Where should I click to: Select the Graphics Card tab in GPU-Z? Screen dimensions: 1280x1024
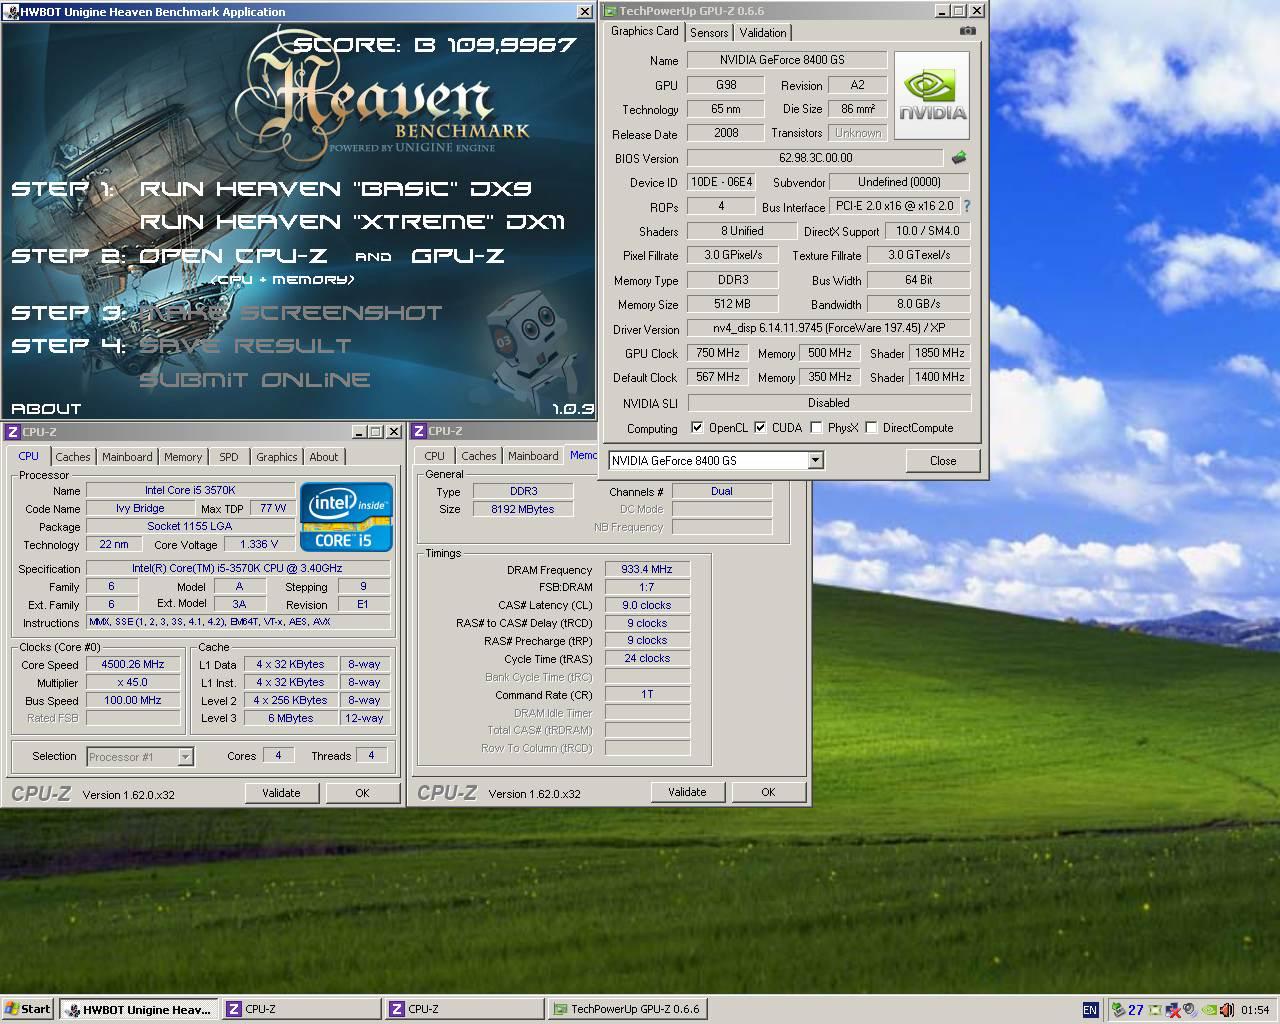(645, 31)
